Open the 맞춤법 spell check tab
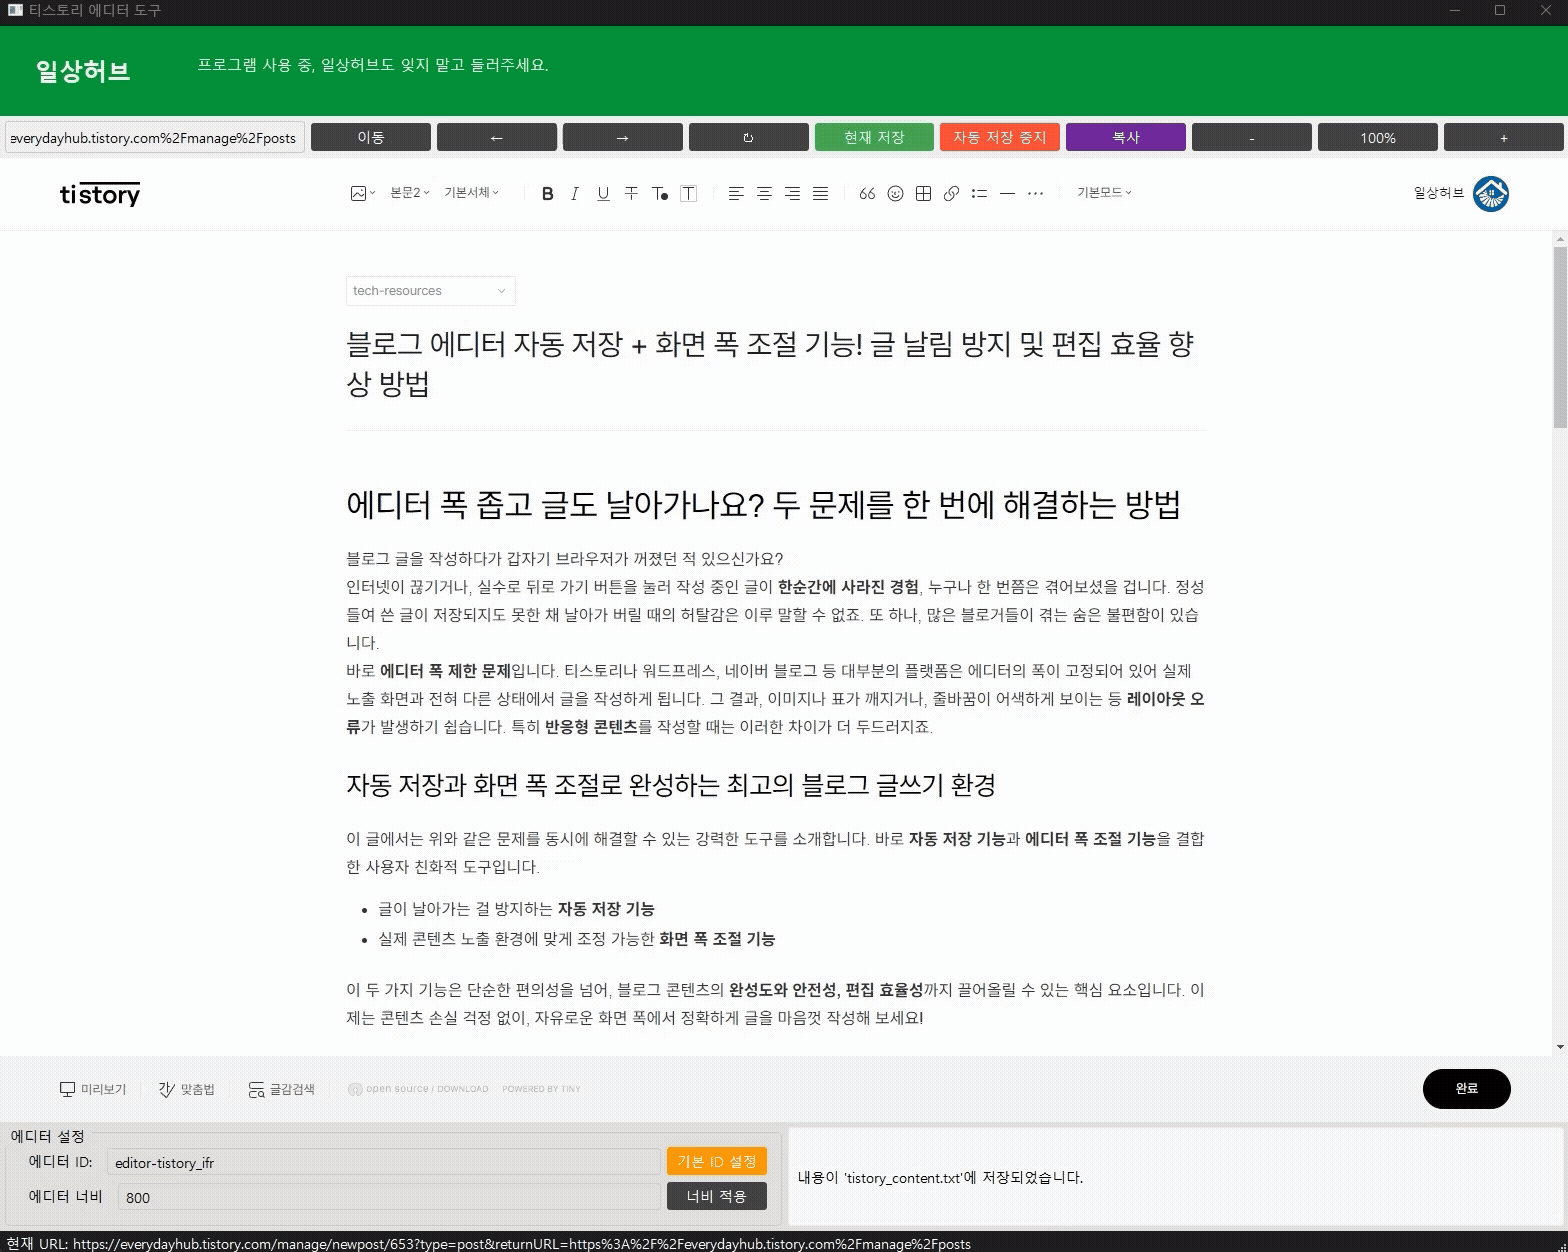This screenshot has height=1252, width=1568. pyautogui.click(x=187, y=1089)
